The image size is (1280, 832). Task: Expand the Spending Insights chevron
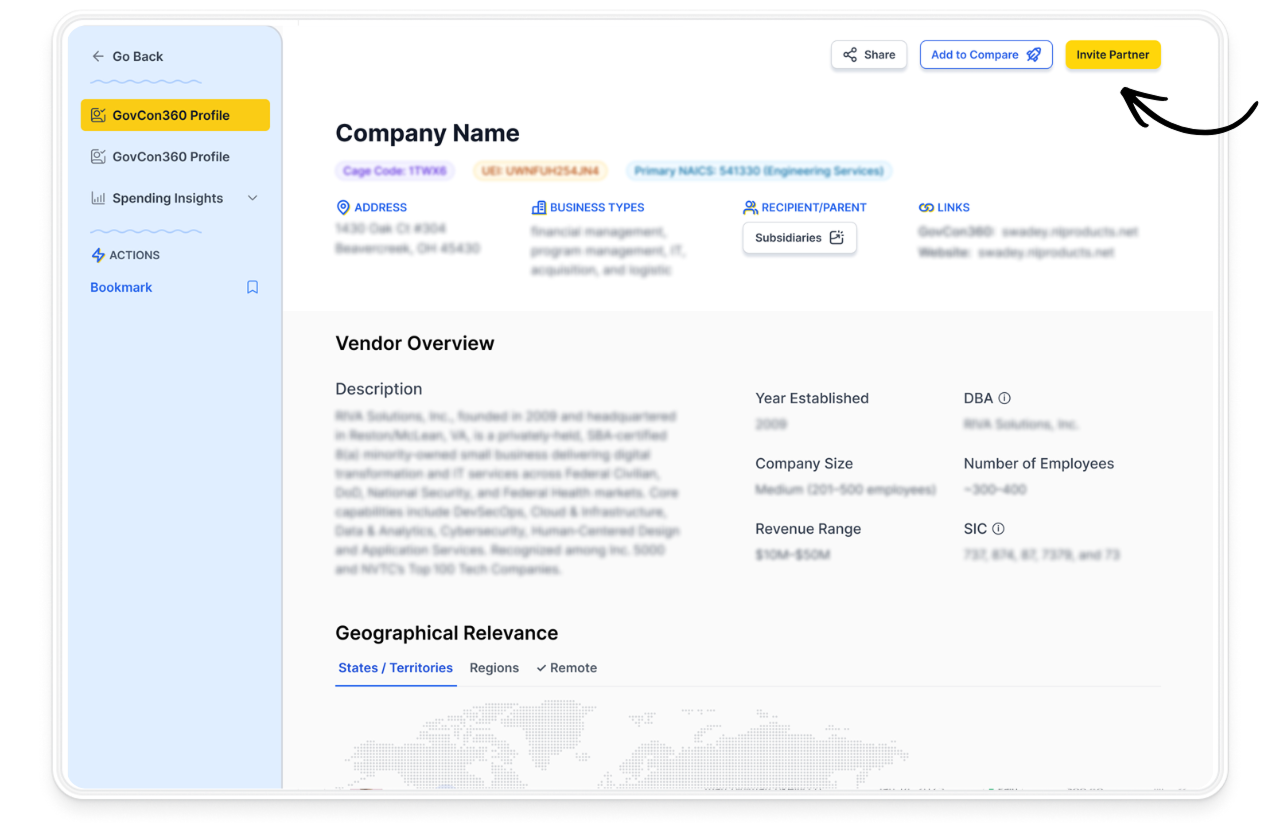(x=253, y=198)
